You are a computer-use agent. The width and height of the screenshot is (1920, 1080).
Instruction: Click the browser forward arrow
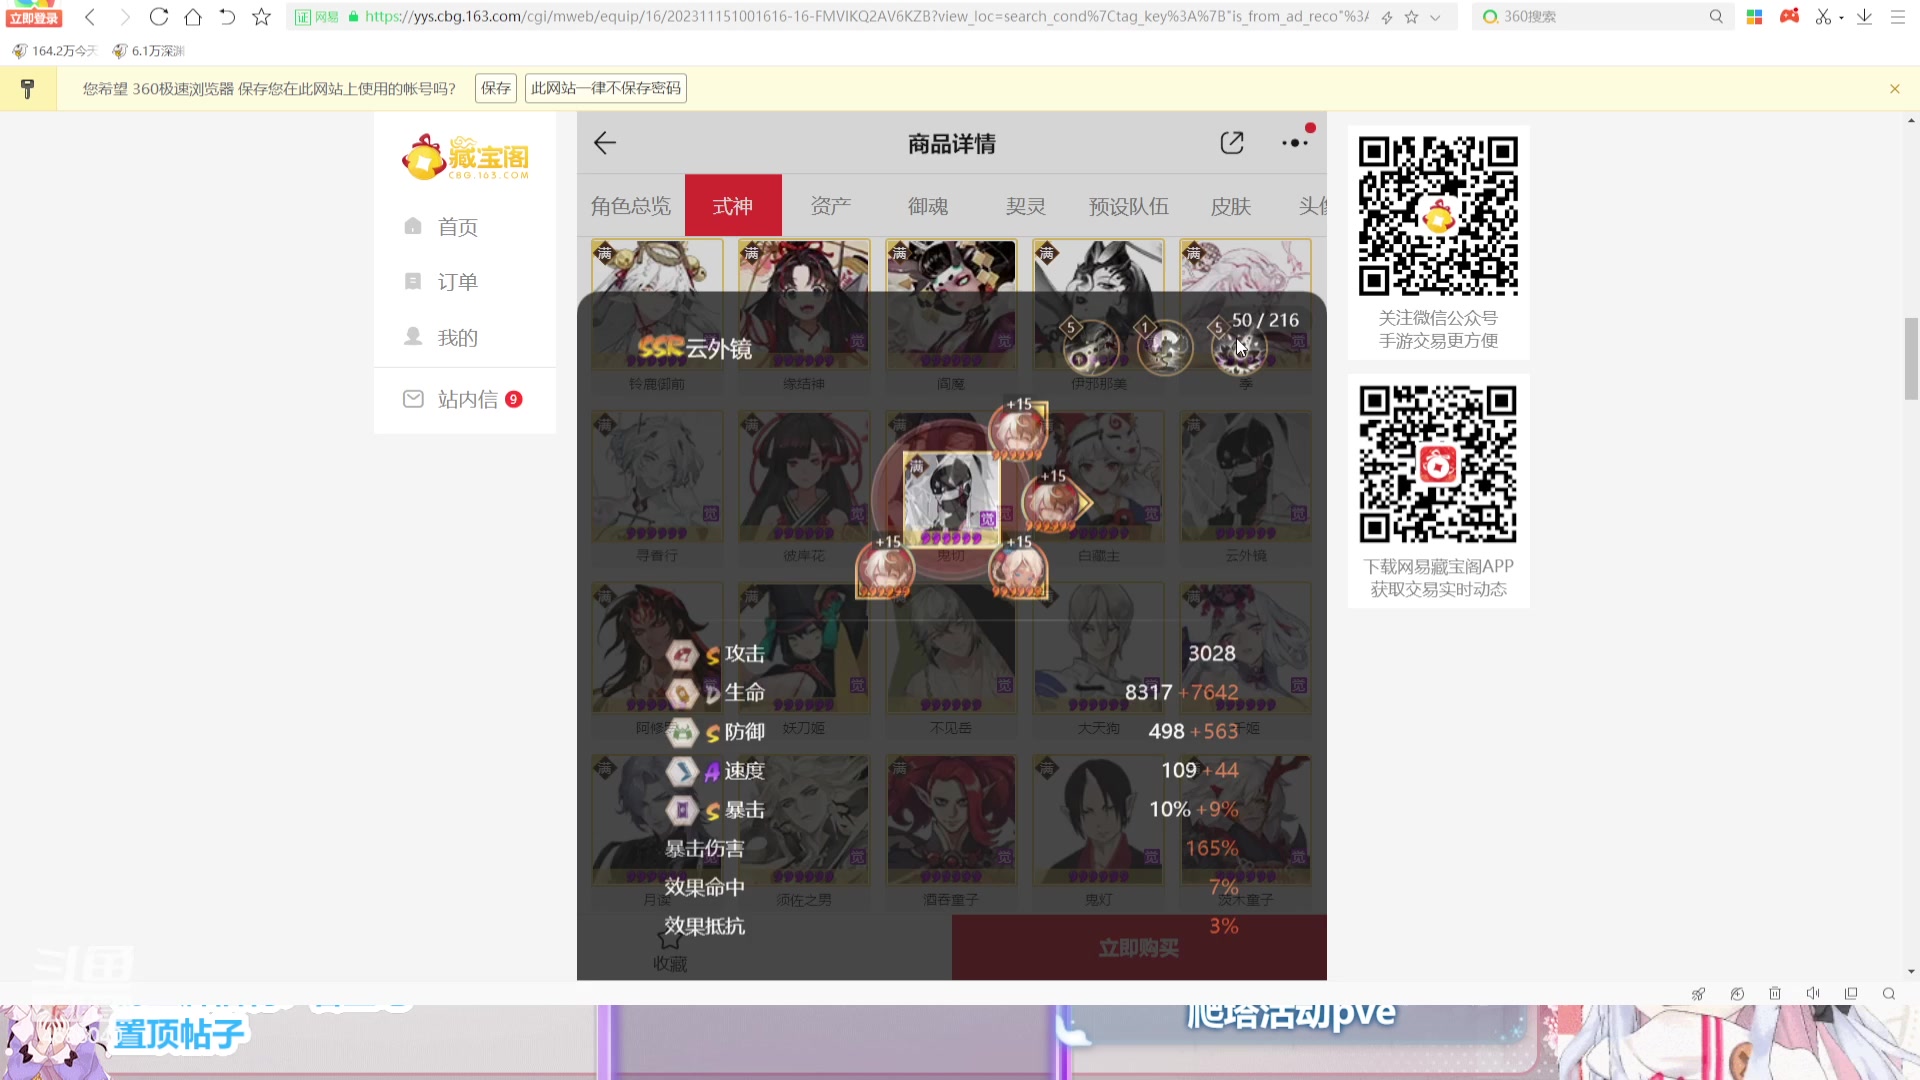(125, 17)
